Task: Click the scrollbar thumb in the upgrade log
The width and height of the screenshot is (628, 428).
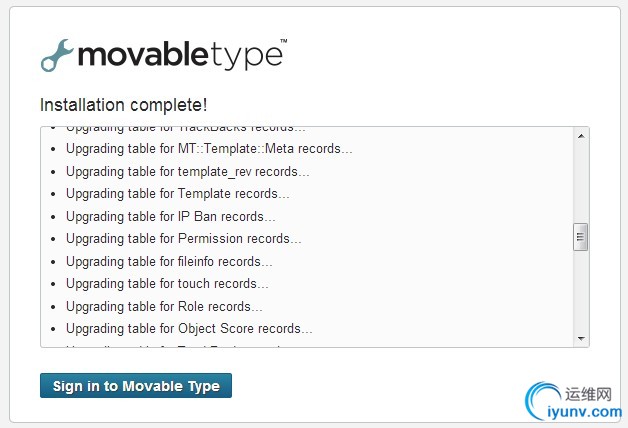Action: point(581,237)
